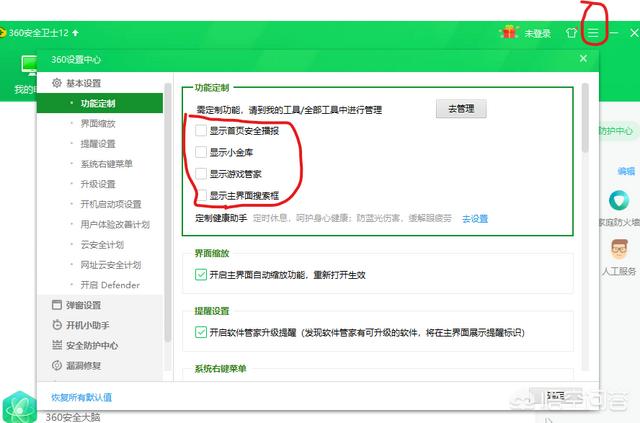Click the 去管理 button
The image size is (640, 423).
(461, 109)
